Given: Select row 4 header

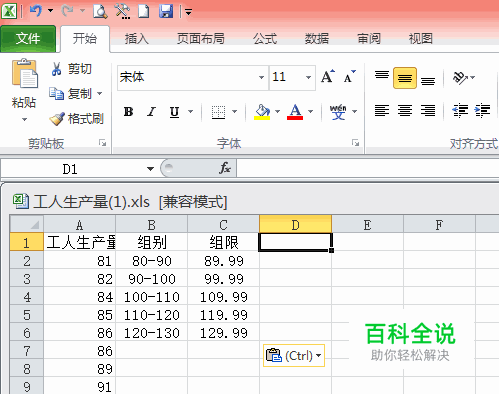Looking at the screenshot, I should [27, 297].
